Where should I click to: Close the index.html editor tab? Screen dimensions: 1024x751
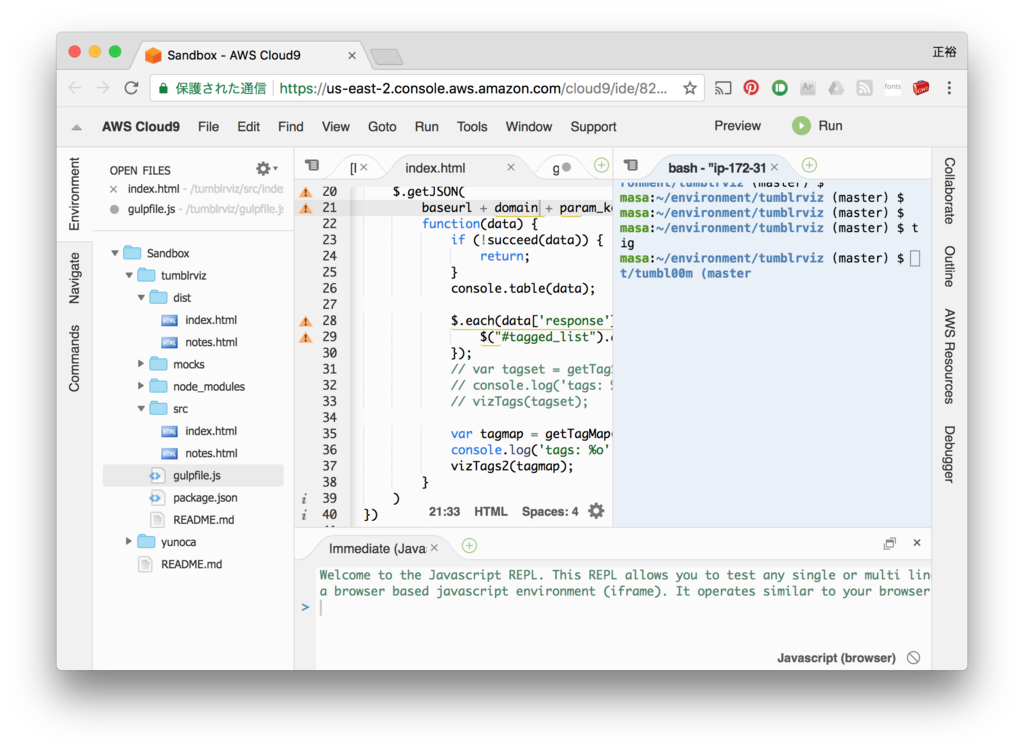click(x=511, y=168)
